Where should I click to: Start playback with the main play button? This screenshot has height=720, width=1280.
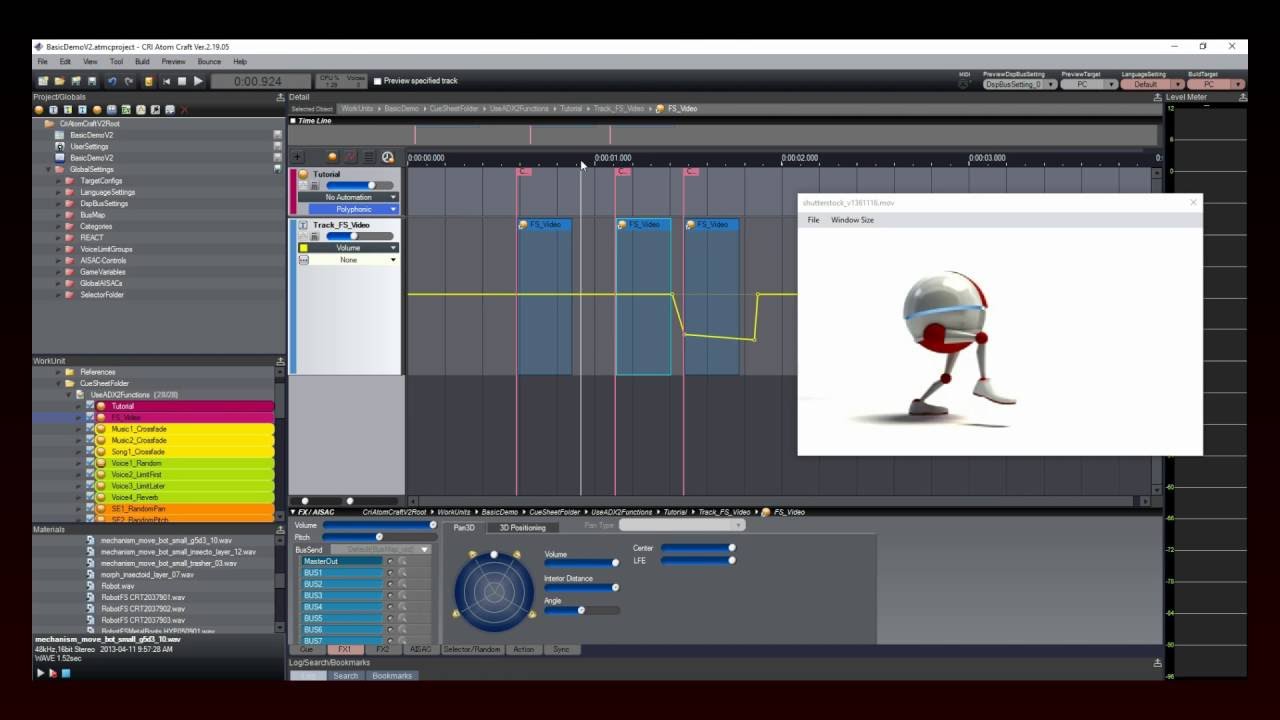[x=198, y=81]
